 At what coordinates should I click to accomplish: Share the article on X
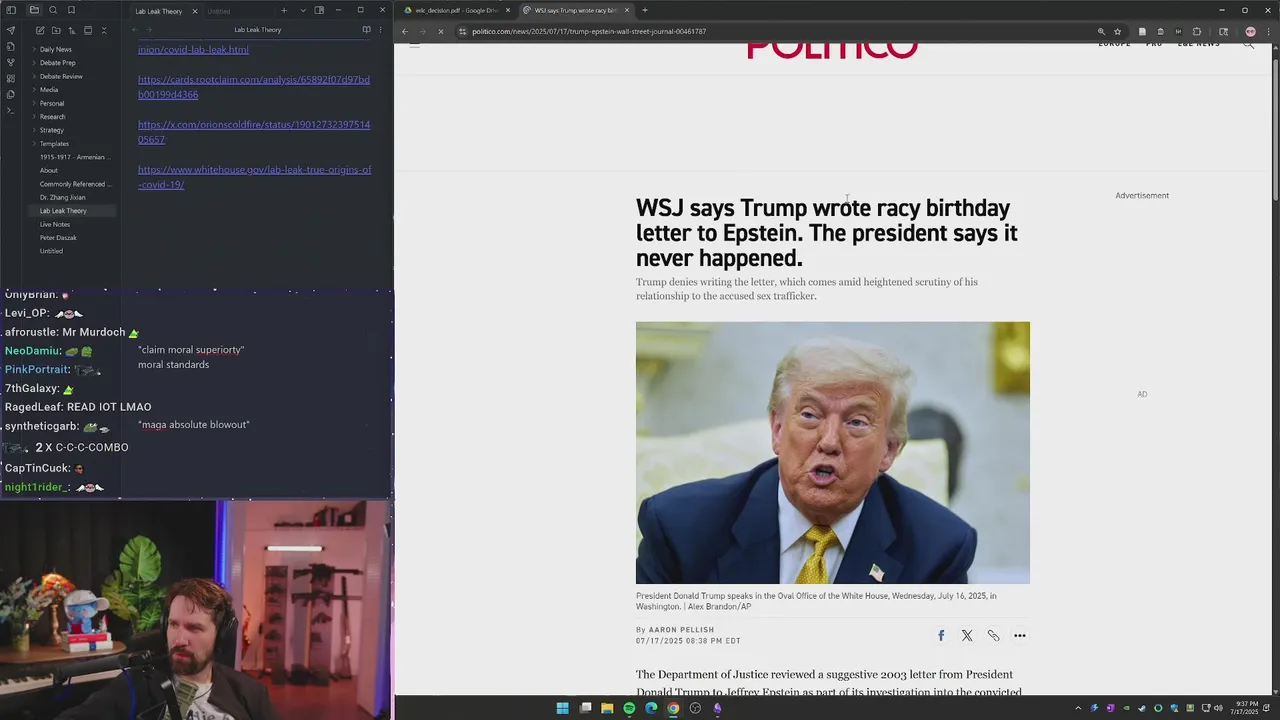[x=967, y=636]
